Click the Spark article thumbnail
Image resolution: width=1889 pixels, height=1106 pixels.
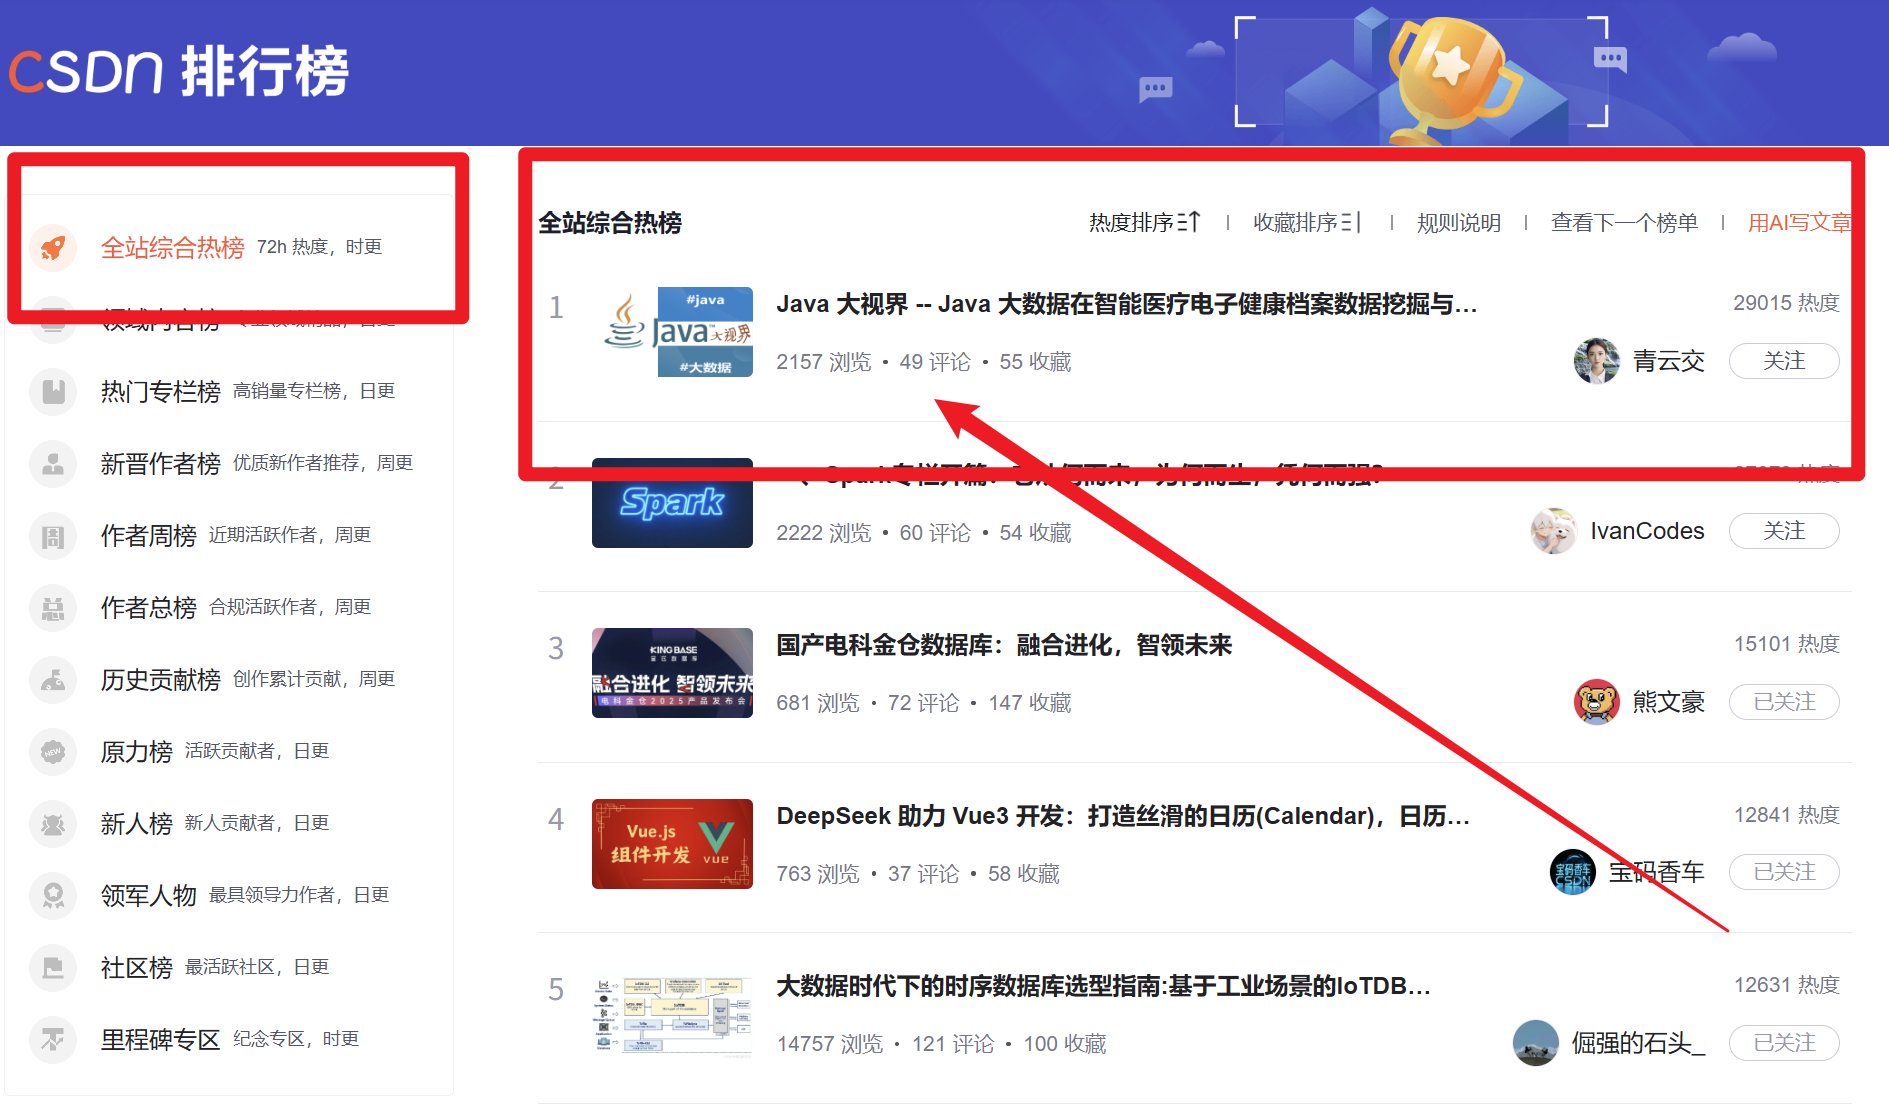[x=672, y=503]
